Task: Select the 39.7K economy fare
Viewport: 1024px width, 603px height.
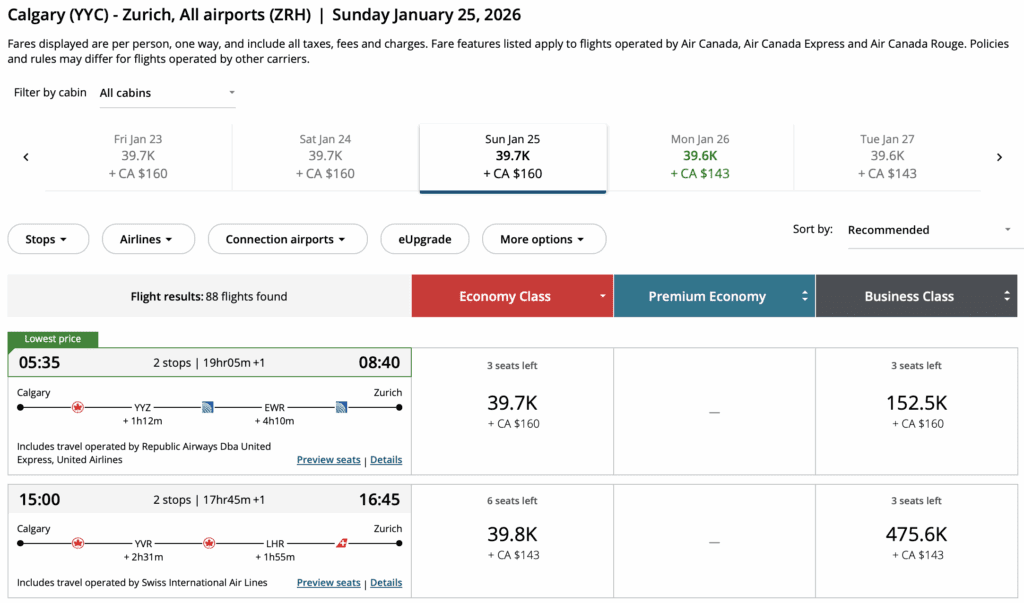Action: (513, 410)
